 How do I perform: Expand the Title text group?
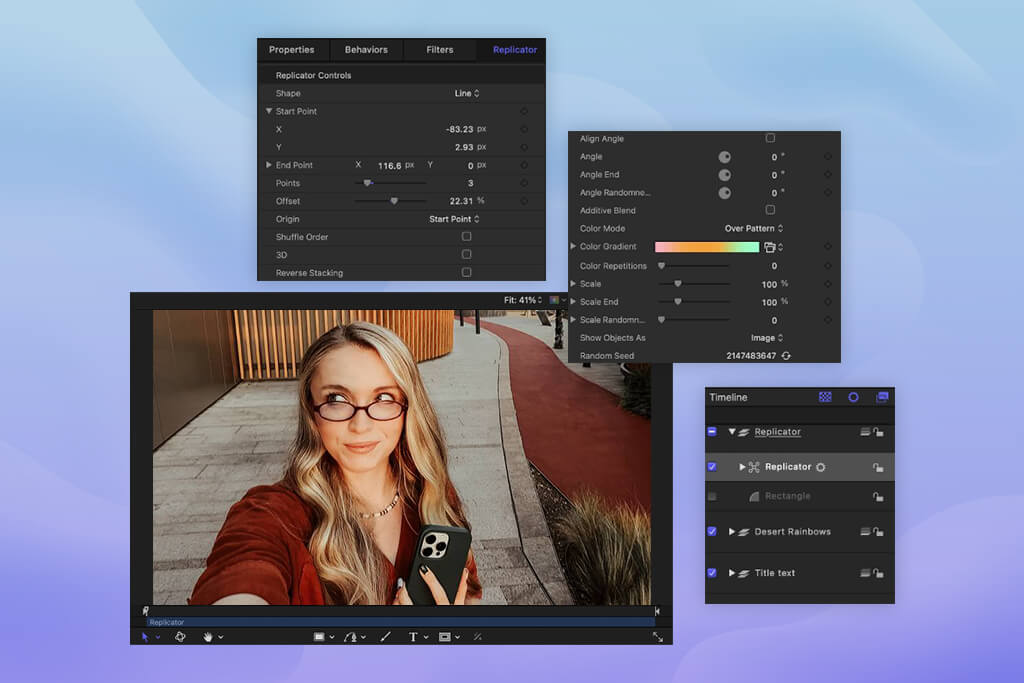pos(731,573)
